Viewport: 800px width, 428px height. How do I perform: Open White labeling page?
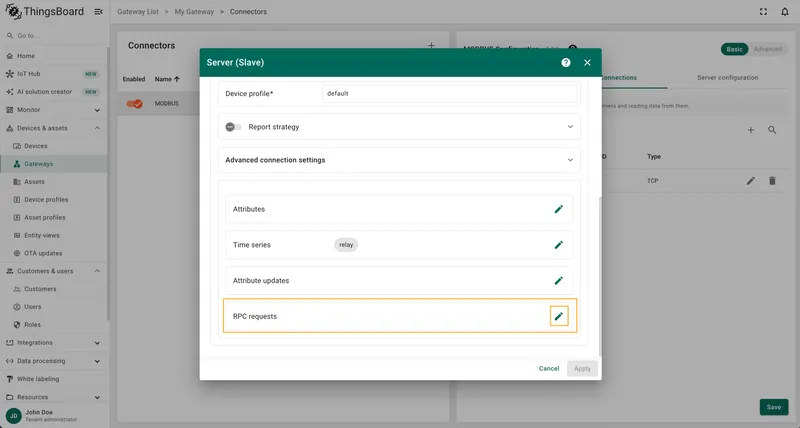[x=54, y=379]
